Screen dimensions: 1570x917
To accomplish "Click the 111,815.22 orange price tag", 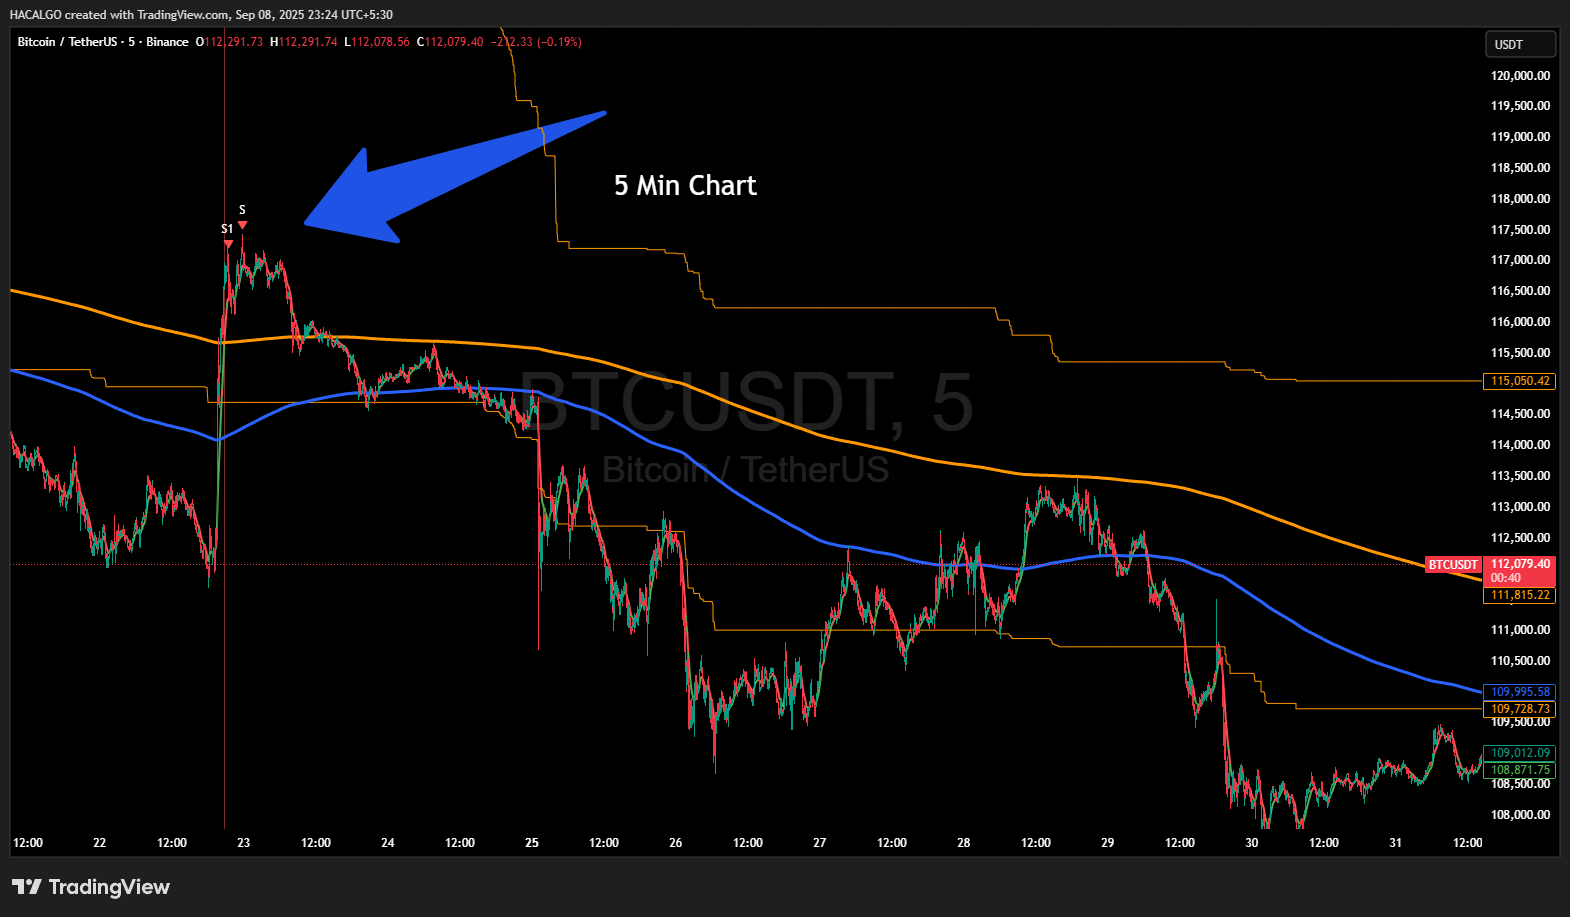I will pyautogui.click(x=1519, y=595).
